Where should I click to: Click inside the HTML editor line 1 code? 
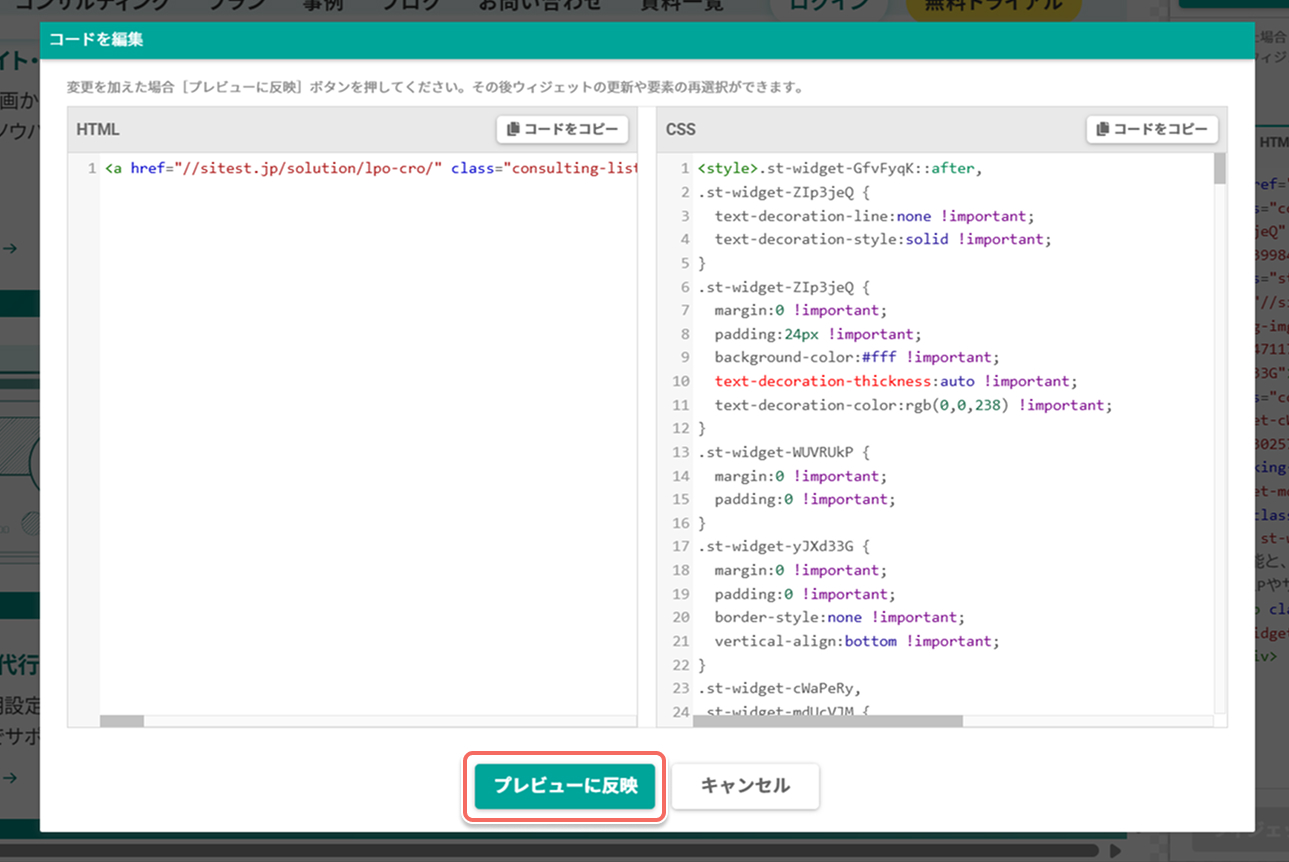[370, 168]
